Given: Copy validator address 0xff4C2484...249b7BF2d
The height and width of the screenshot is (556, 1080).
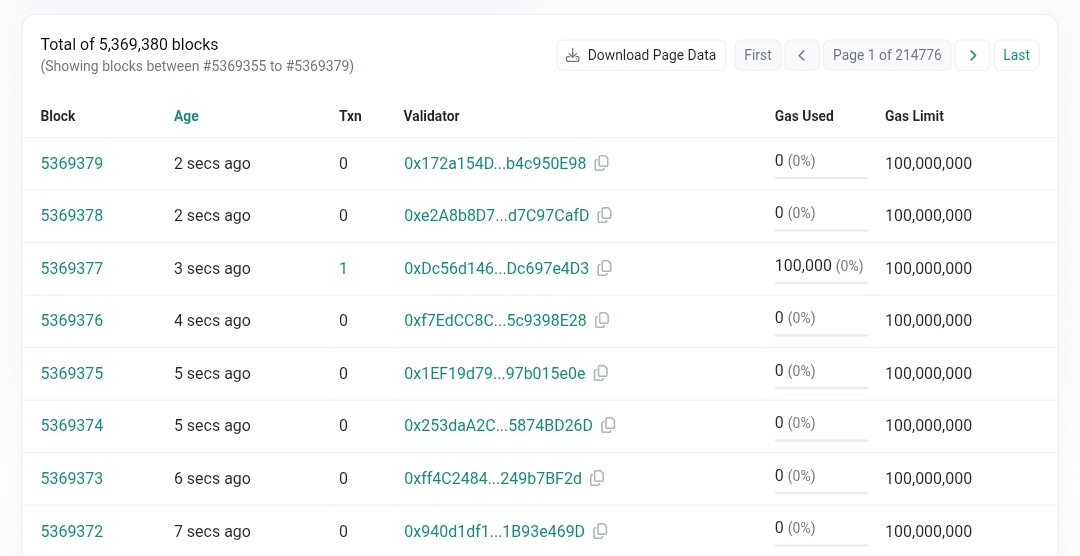Looking at the screenshot, I should [x=597, y=478].
